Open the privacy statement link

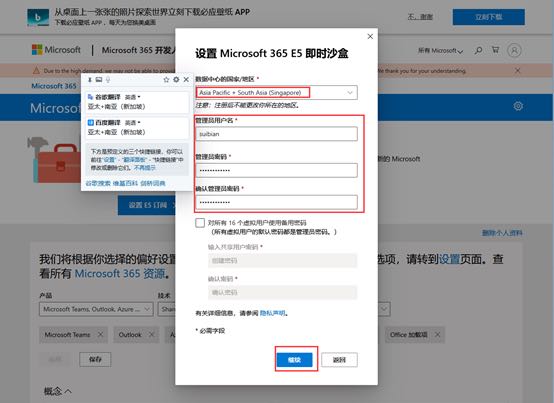(272, 313)
